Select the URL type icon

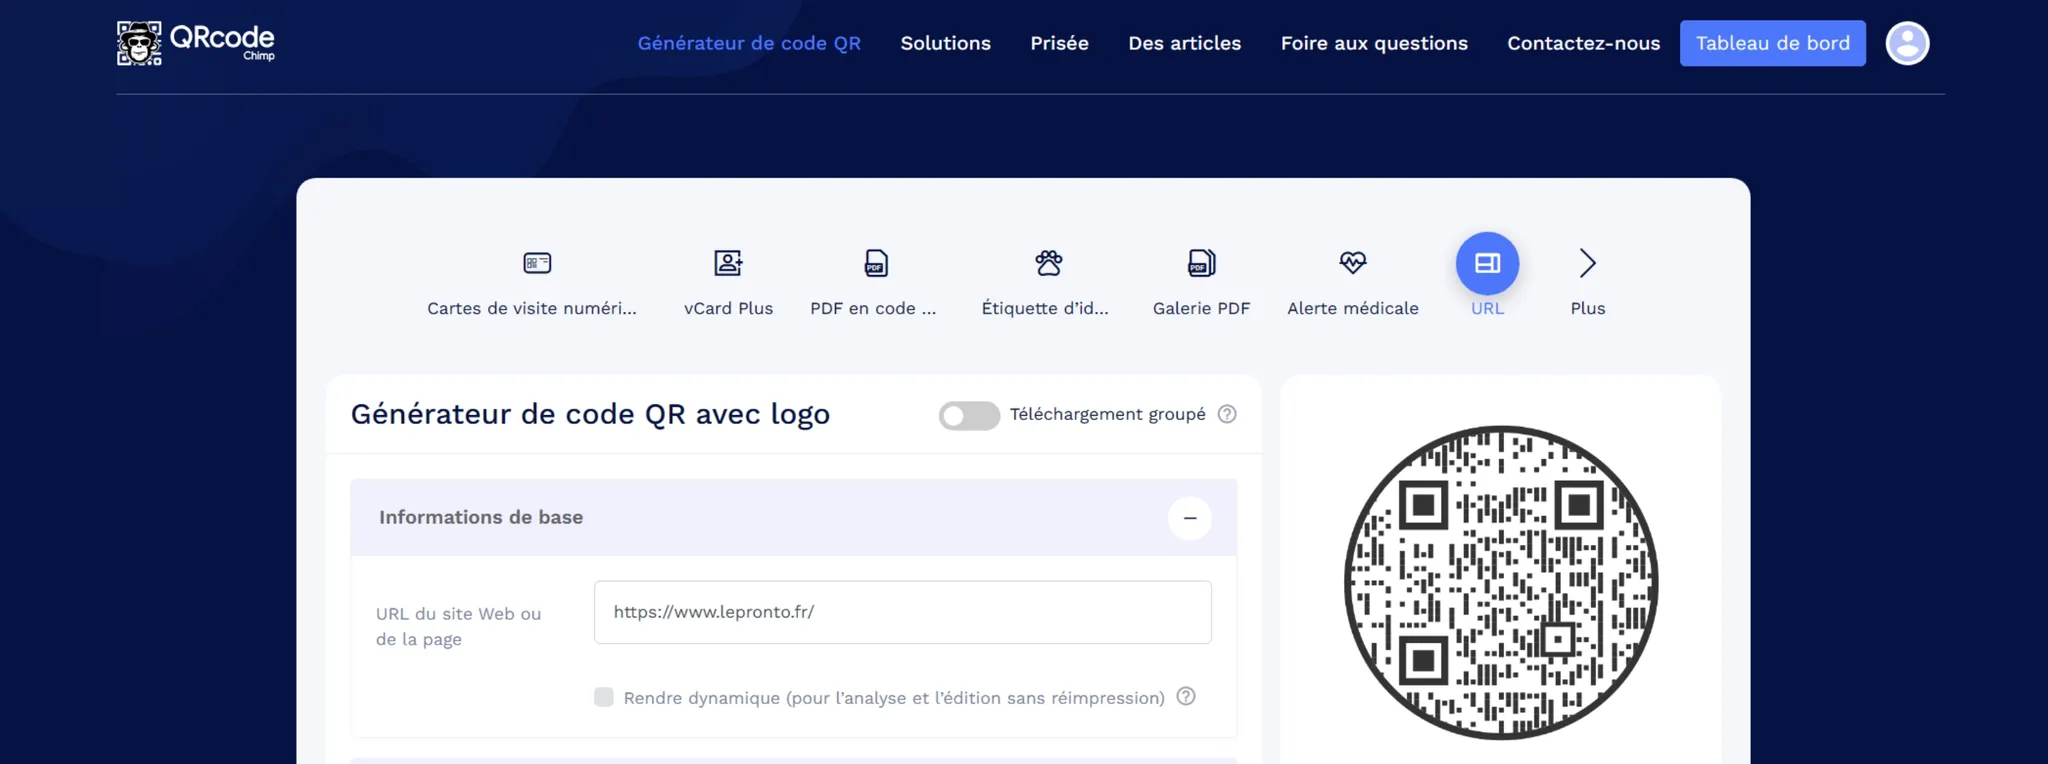[x=1487, y=263]
